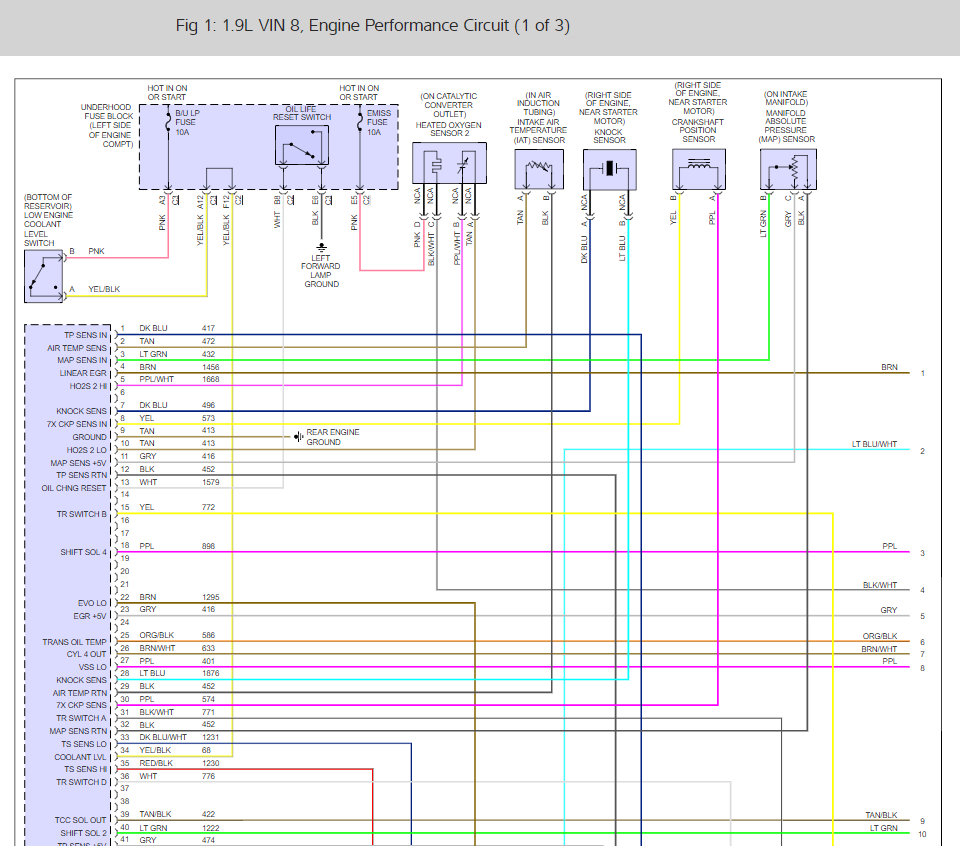Click the TCC SOL OUT pin label
Screen dimensions: 960x859
[x=80, y=820]
